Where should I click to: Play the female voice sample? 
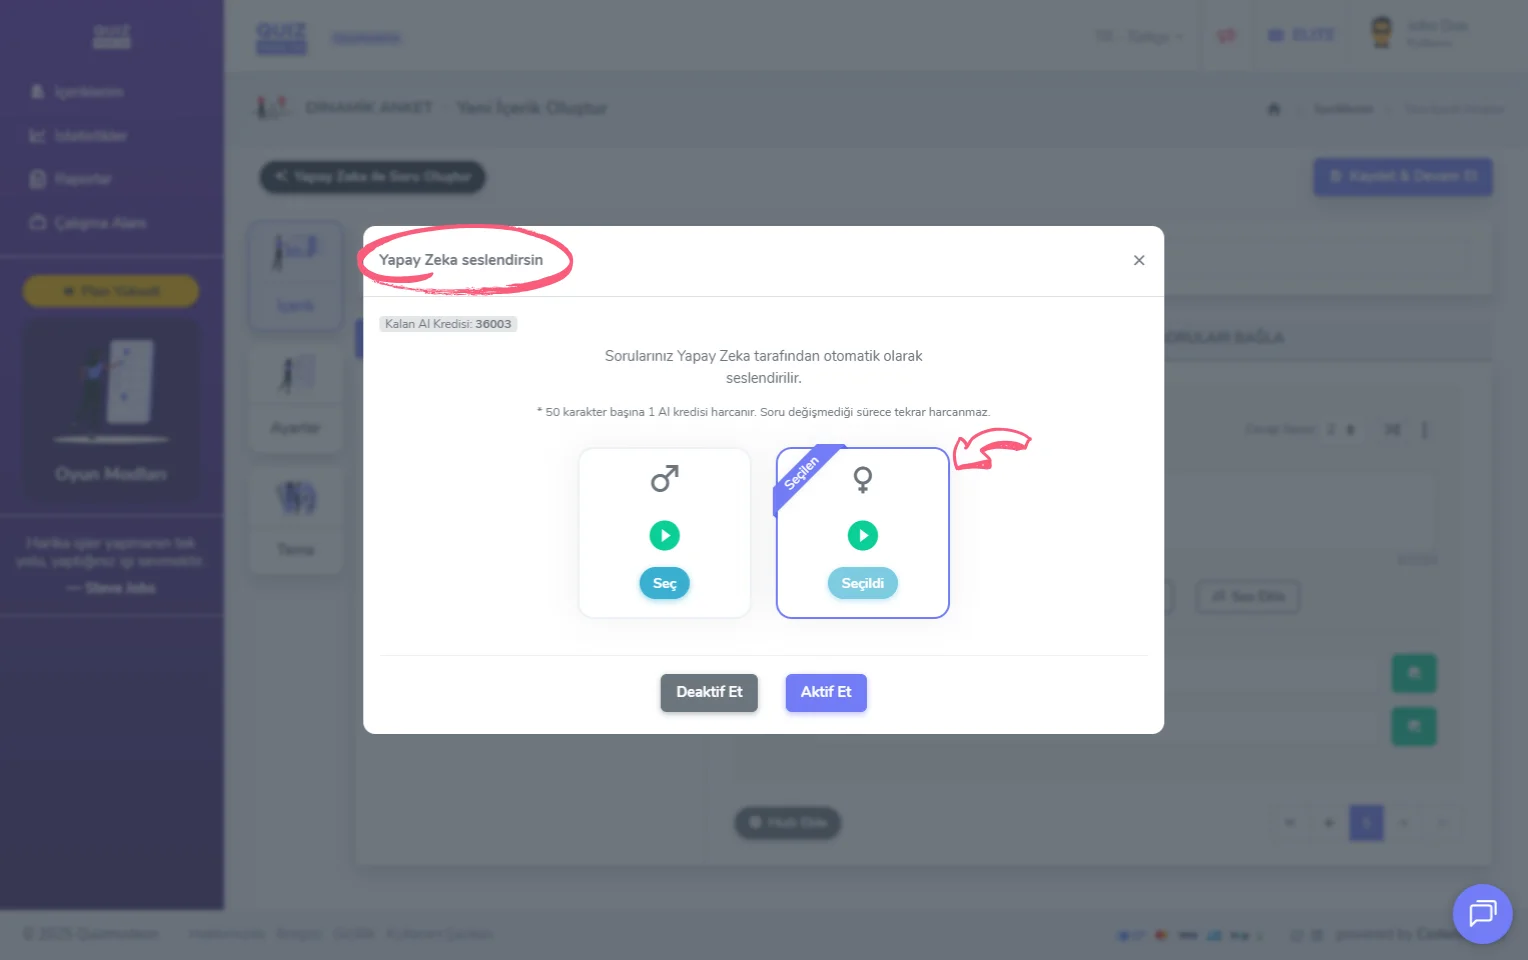tap(863, 536)
